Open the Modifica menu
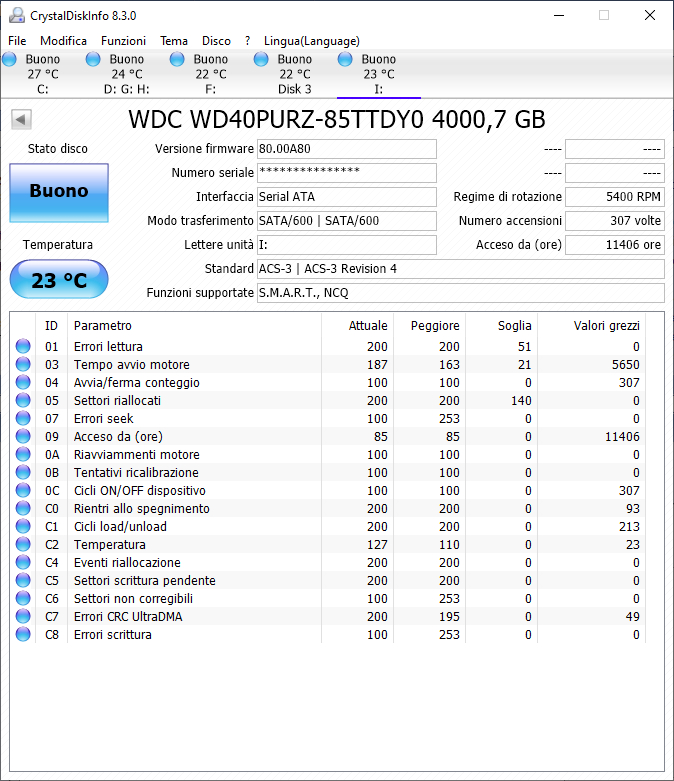The height and width of the screenshot is (781, 674). tap(63, 41)
